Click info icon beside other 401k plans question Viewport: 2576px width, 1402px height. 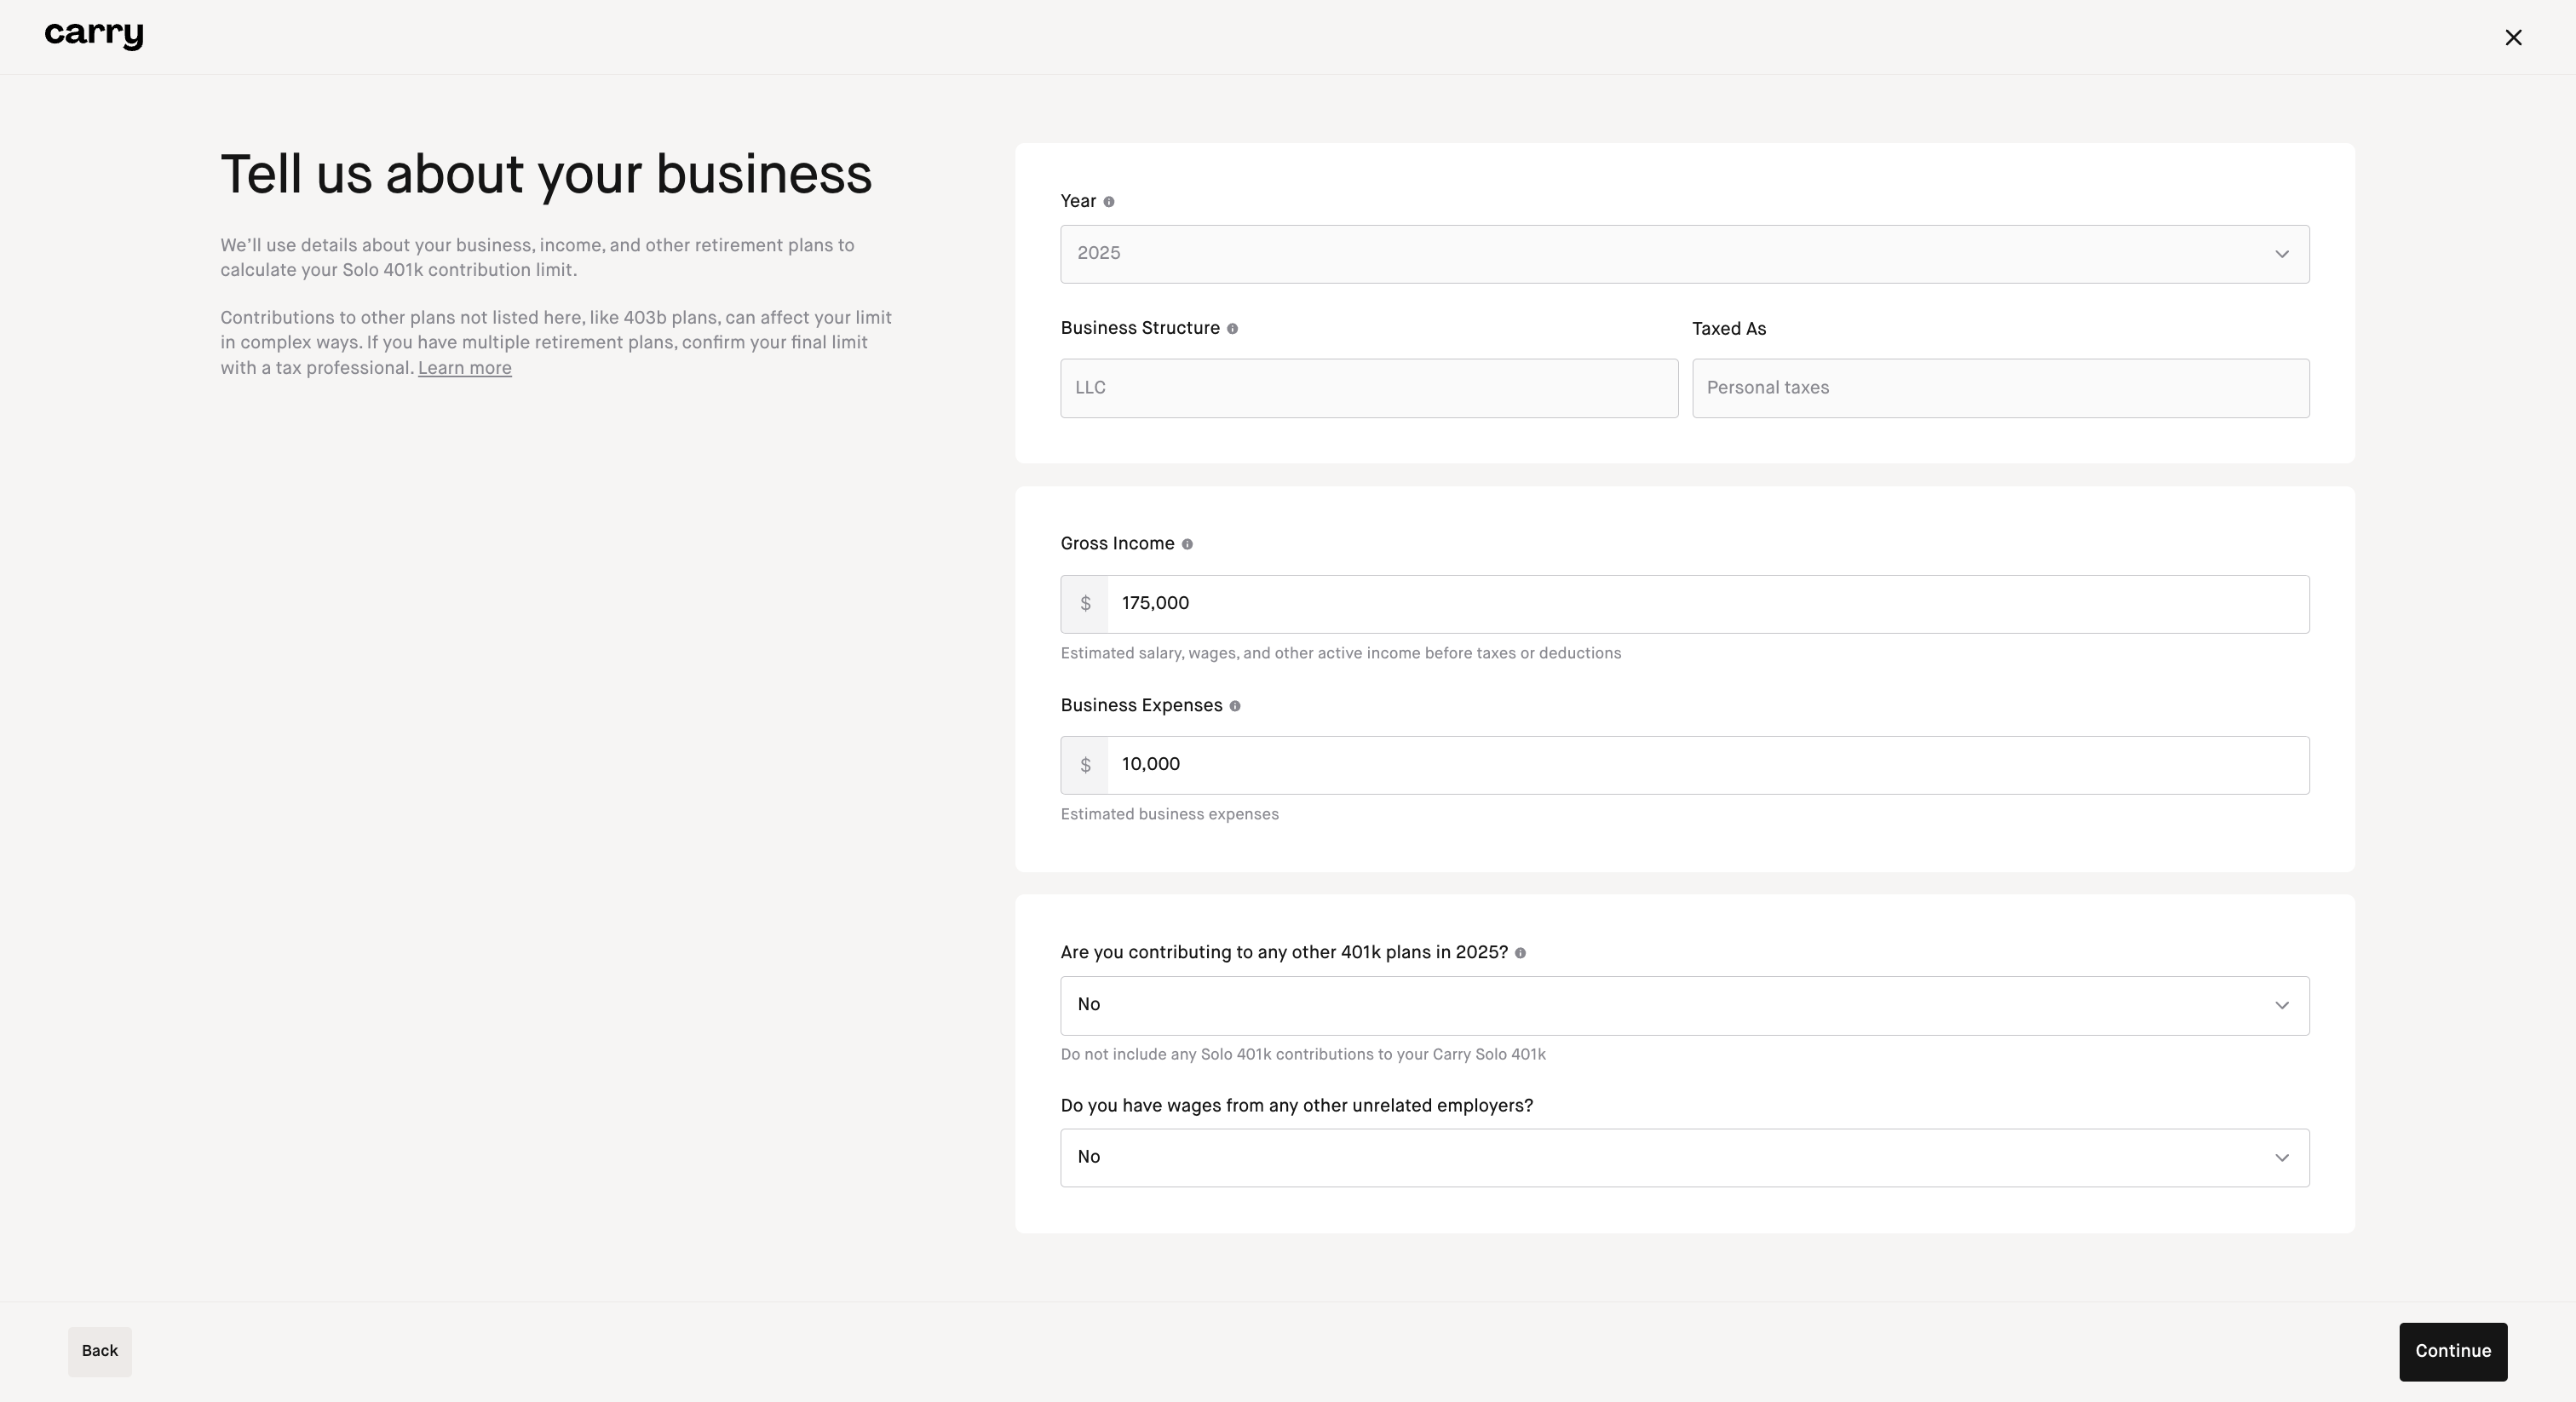tap(1520, 953)
